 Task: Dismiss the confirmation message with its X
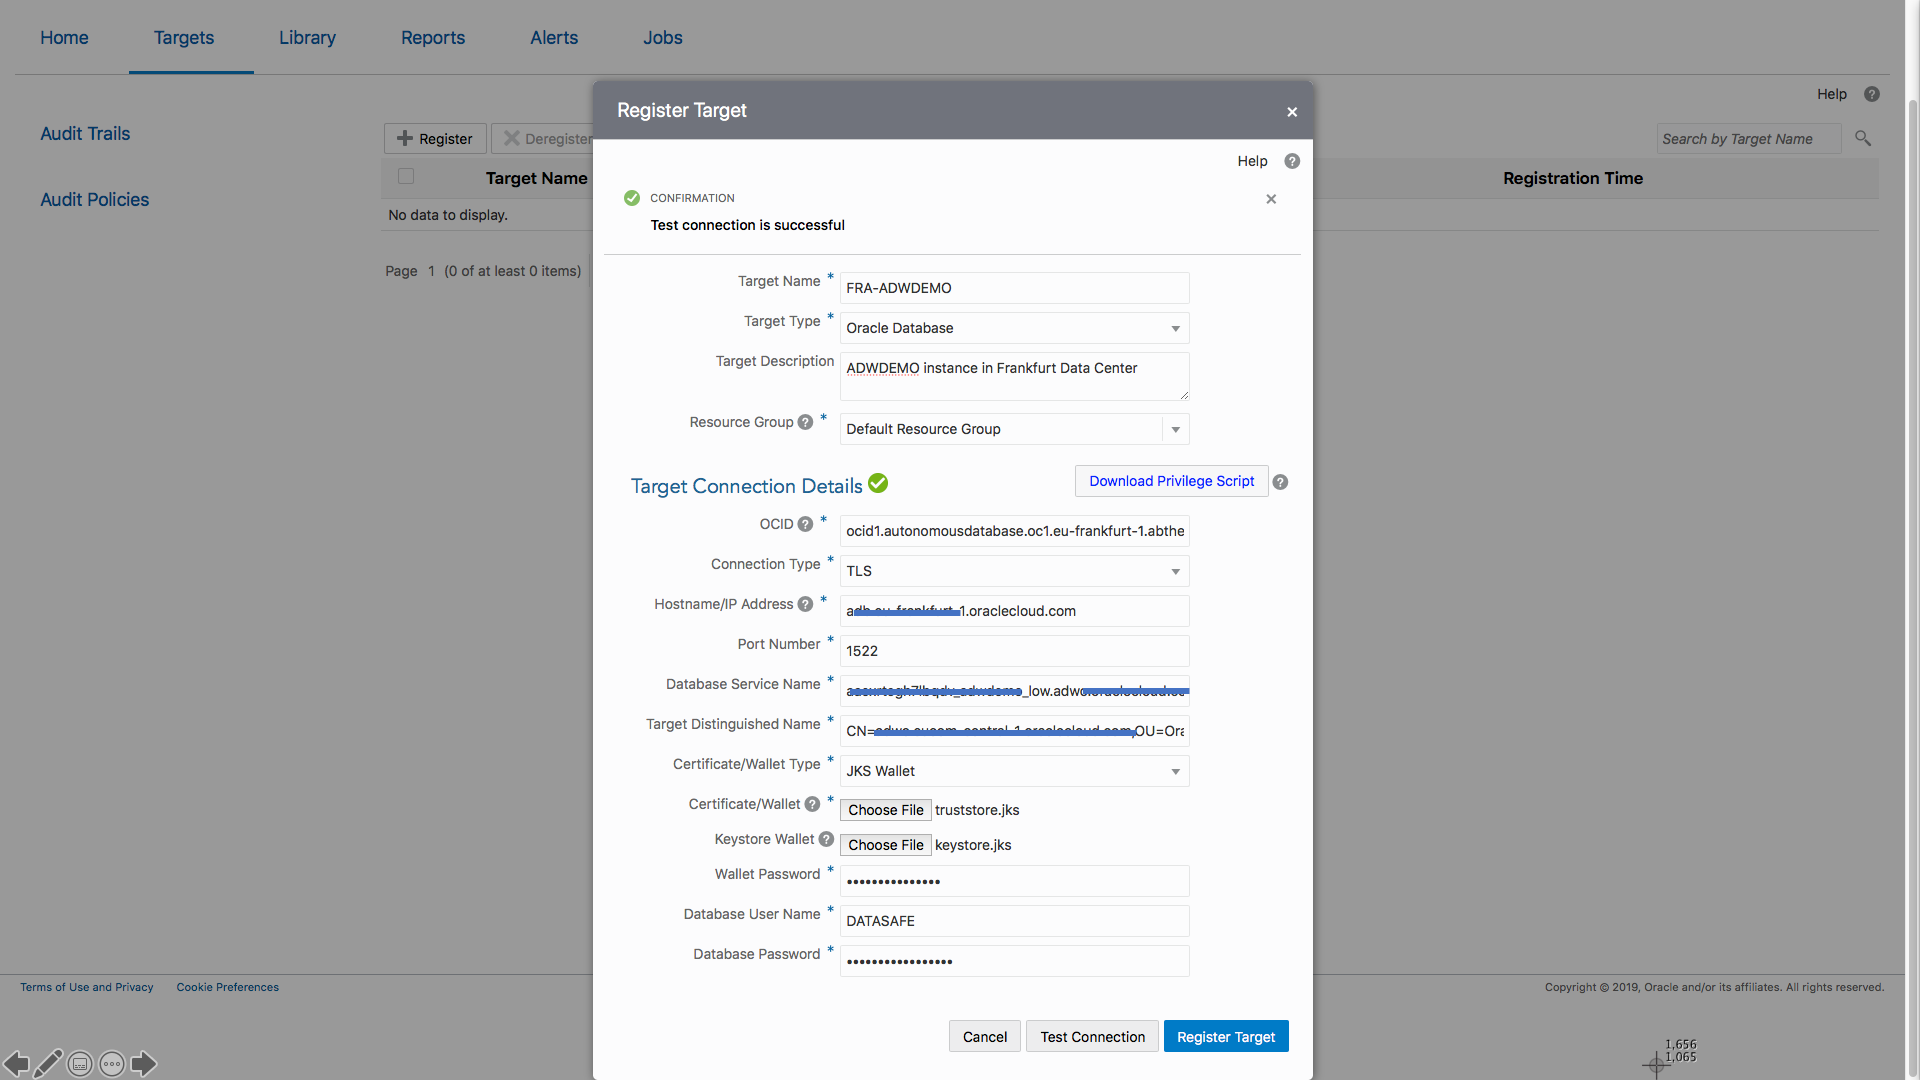coord(1271,199)
